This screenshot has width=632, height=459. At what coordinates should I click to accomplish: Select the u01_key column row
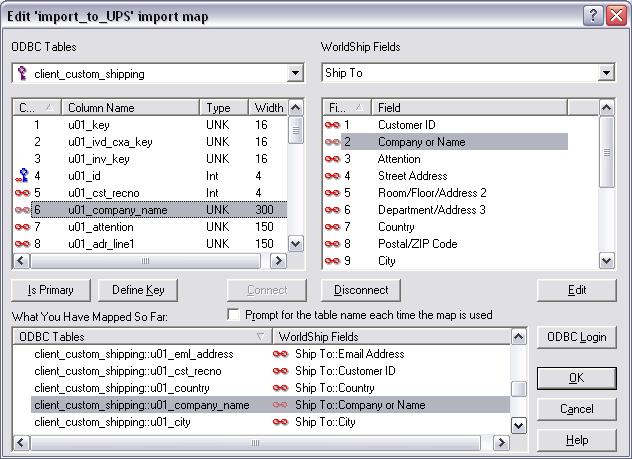pyautogui.click(x=150, y=125)
